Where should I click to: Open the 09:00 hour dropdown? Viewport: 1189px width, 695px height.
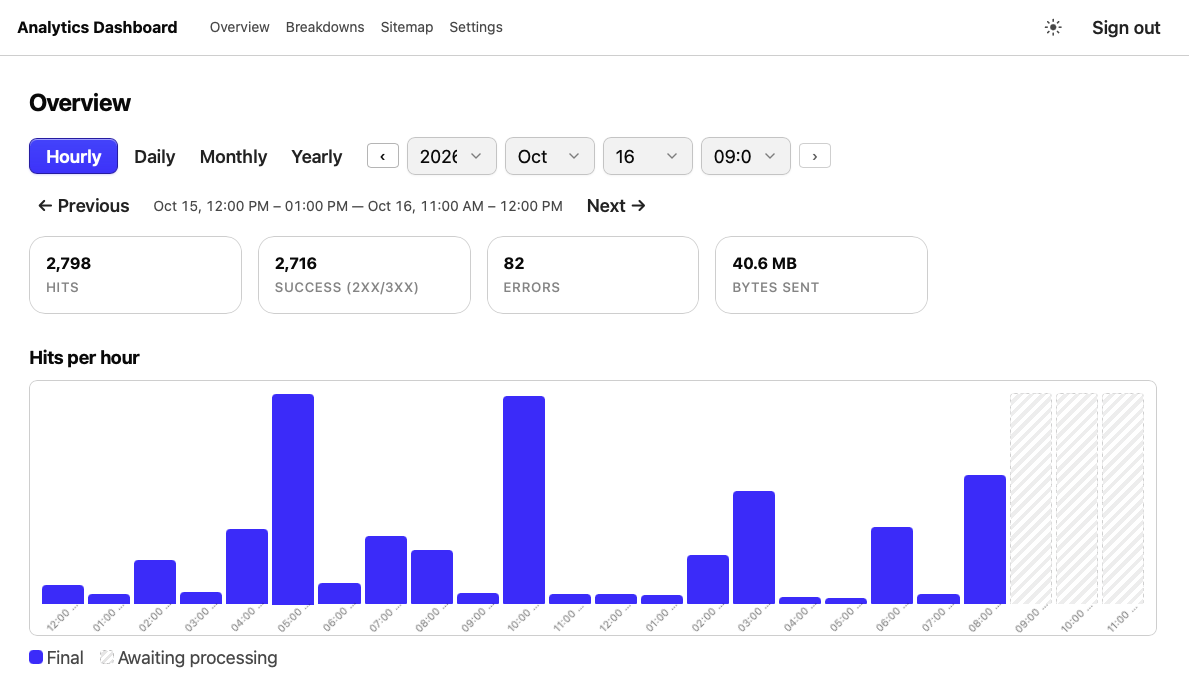tap(745, 156)
